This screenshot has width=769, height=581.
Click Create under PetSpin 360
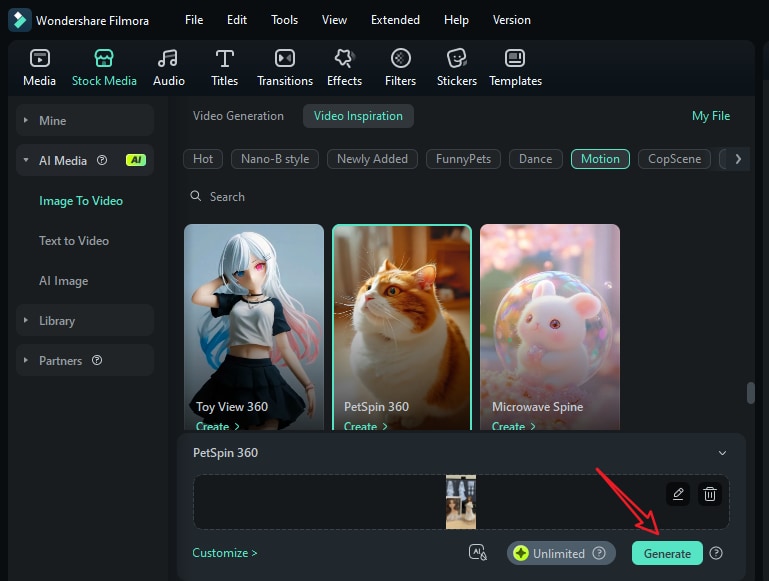[x=365, y=426]
